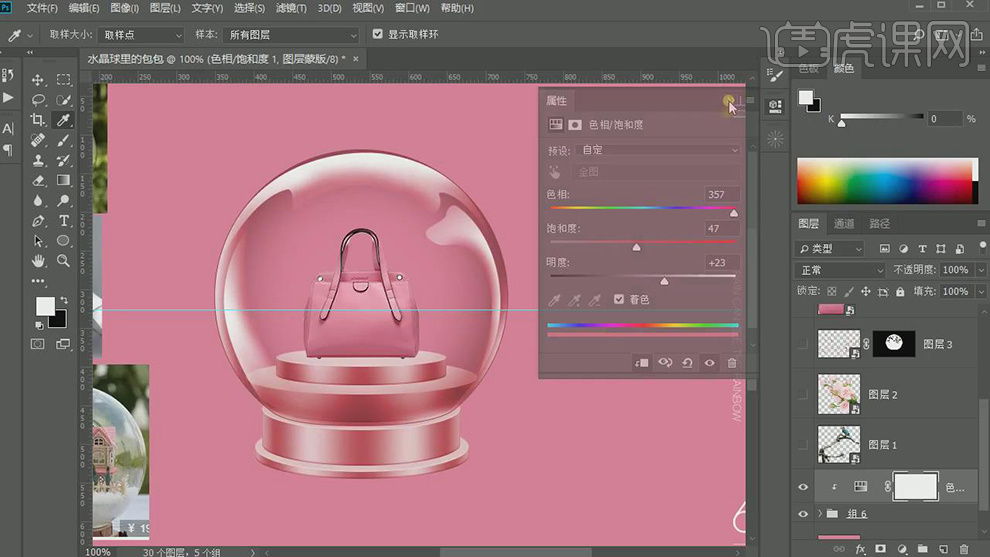
Task: Click the 饱和度 saturation slider handle
Action: click(x=636, y=247)
